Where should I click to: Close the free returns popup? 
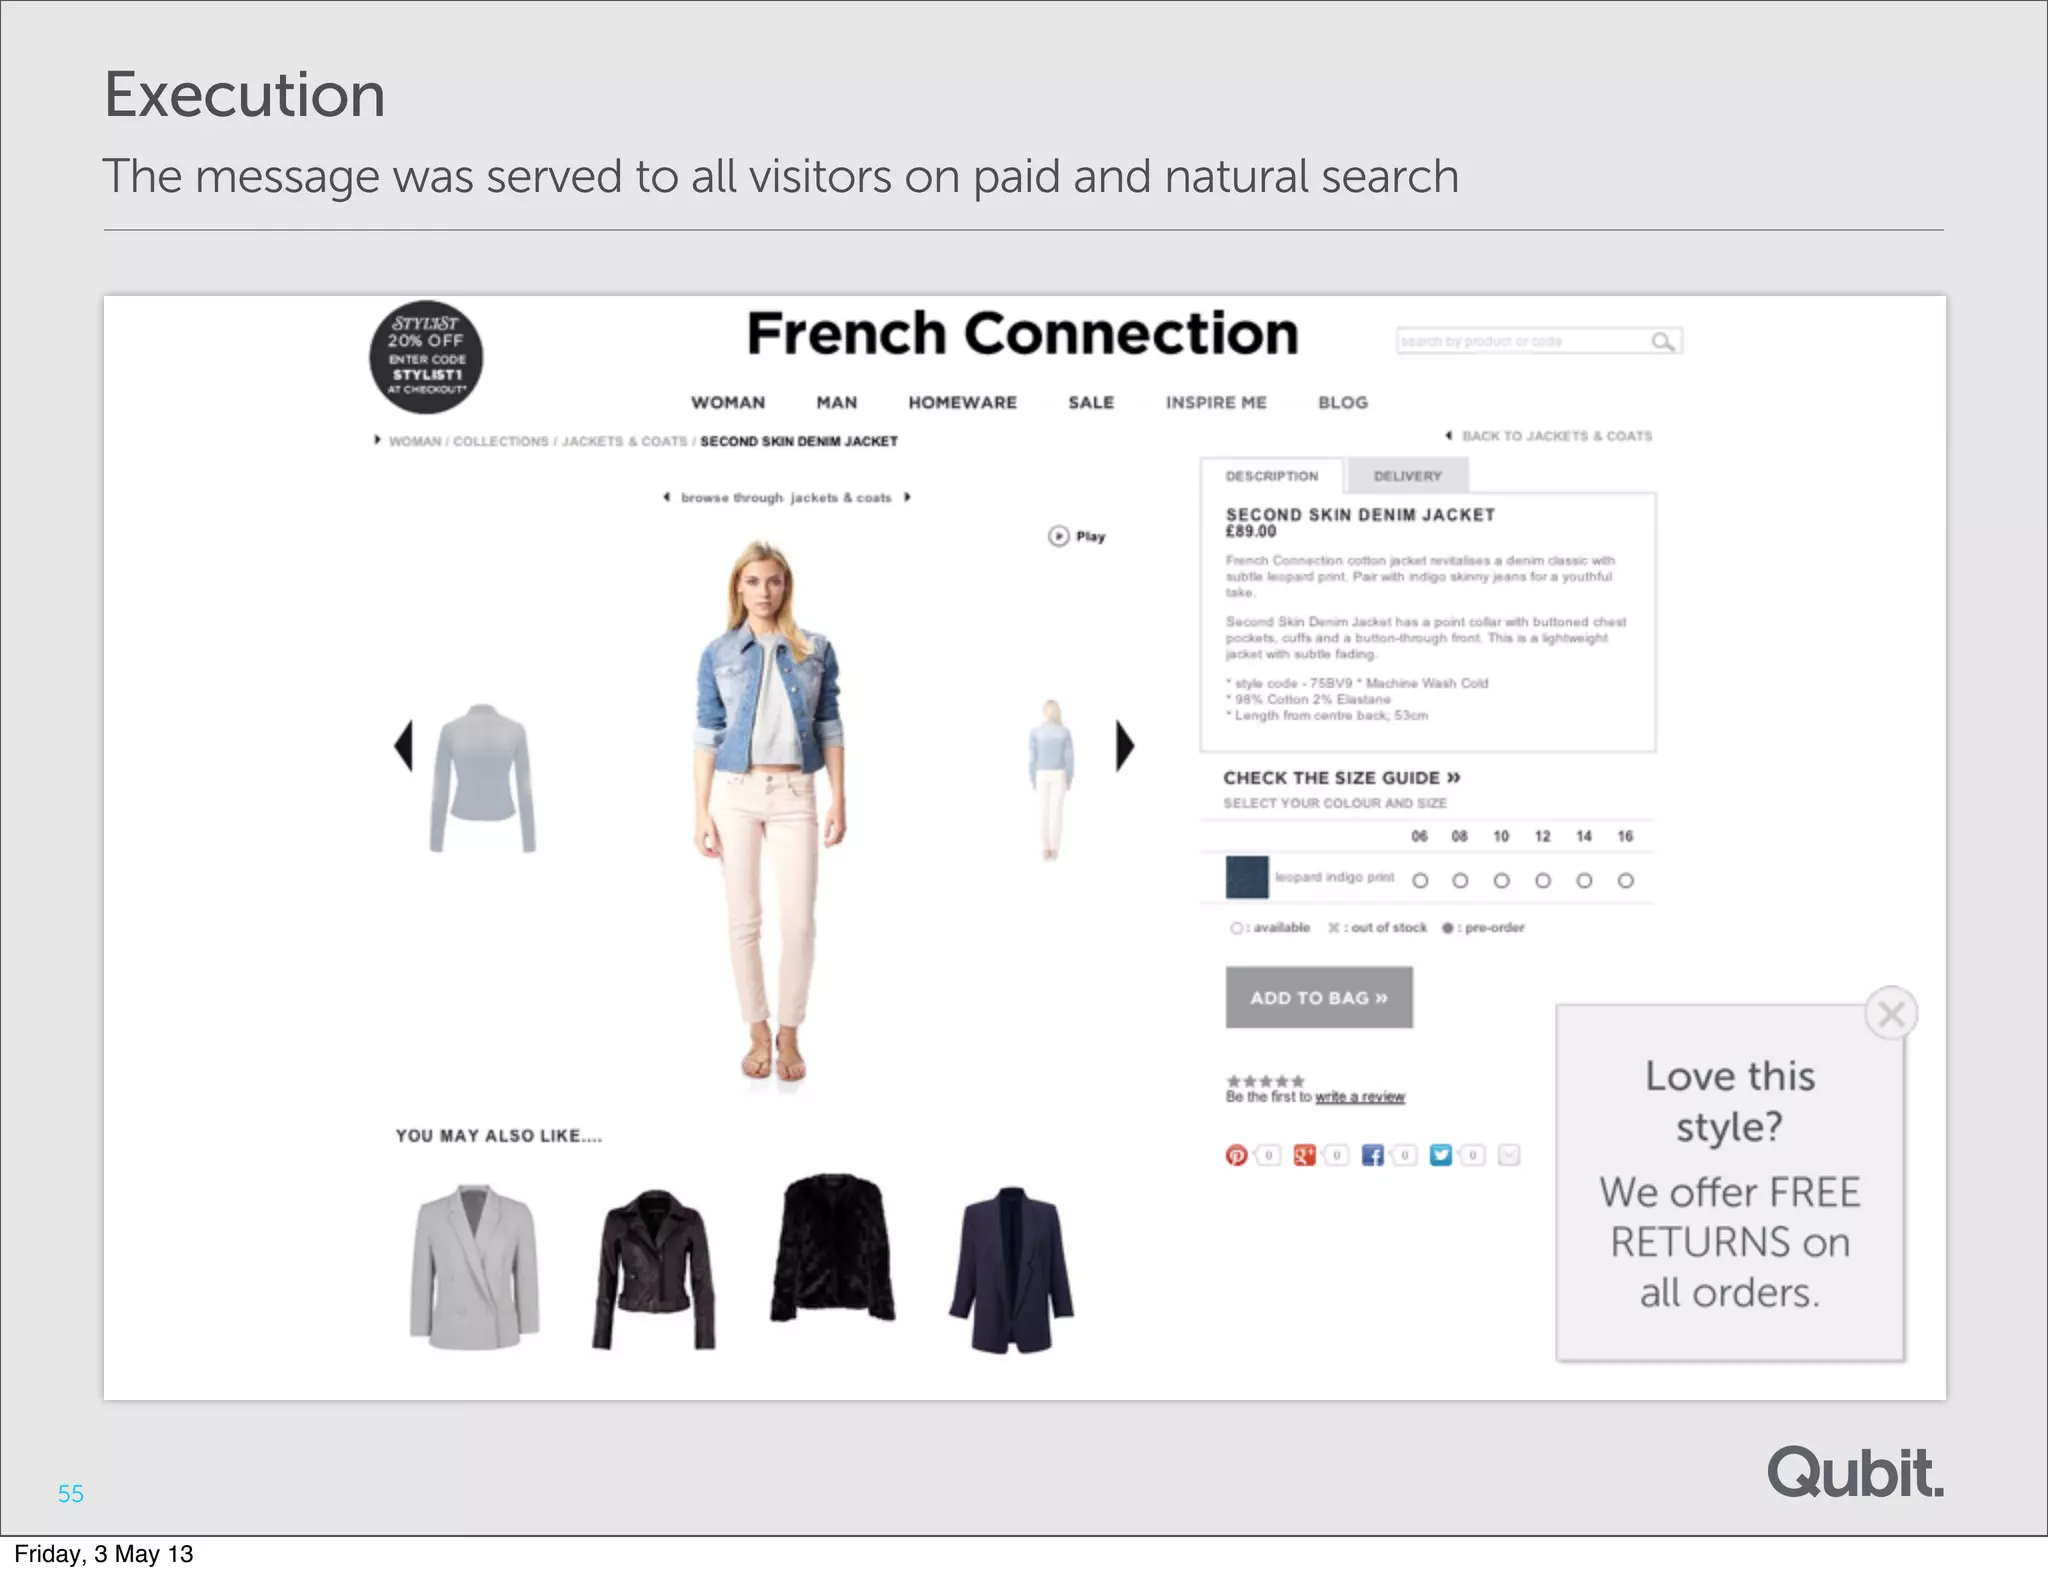pyautogui.click(x=1891, y=1014)
